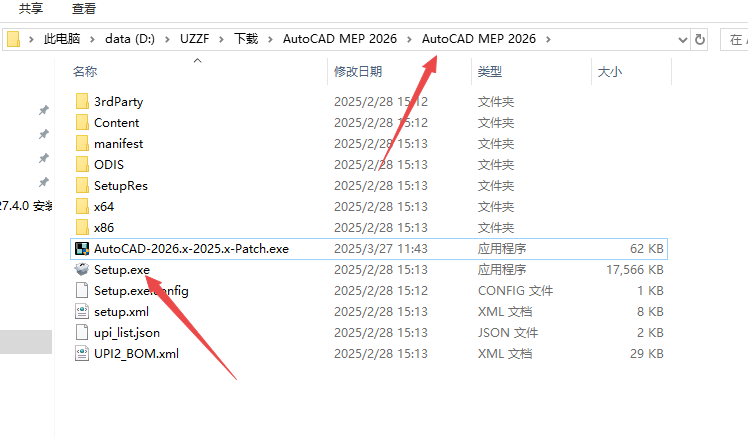Image resolution: width=748 pixels, height=437 pixels.
Task: Click the sidebar item ending 7.4.0 安装
Action: click(x=26, y=206)
